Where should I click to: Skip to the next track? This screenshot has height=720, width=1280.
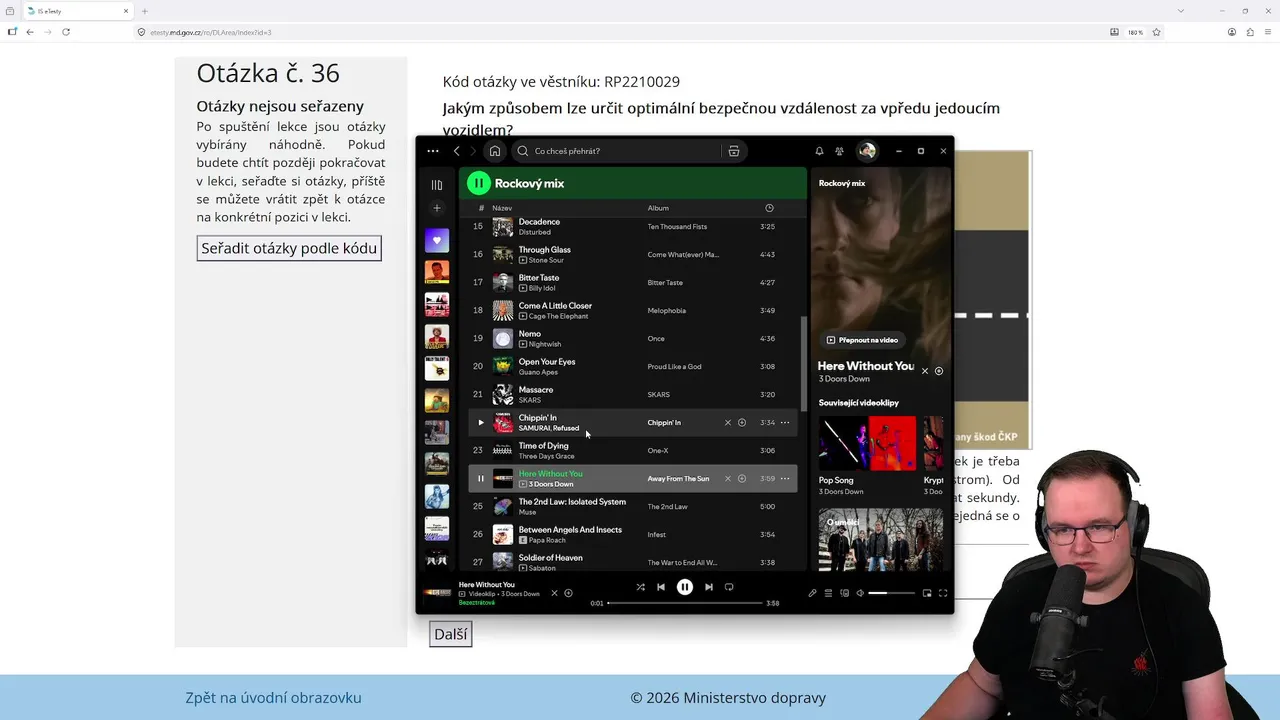709,587
